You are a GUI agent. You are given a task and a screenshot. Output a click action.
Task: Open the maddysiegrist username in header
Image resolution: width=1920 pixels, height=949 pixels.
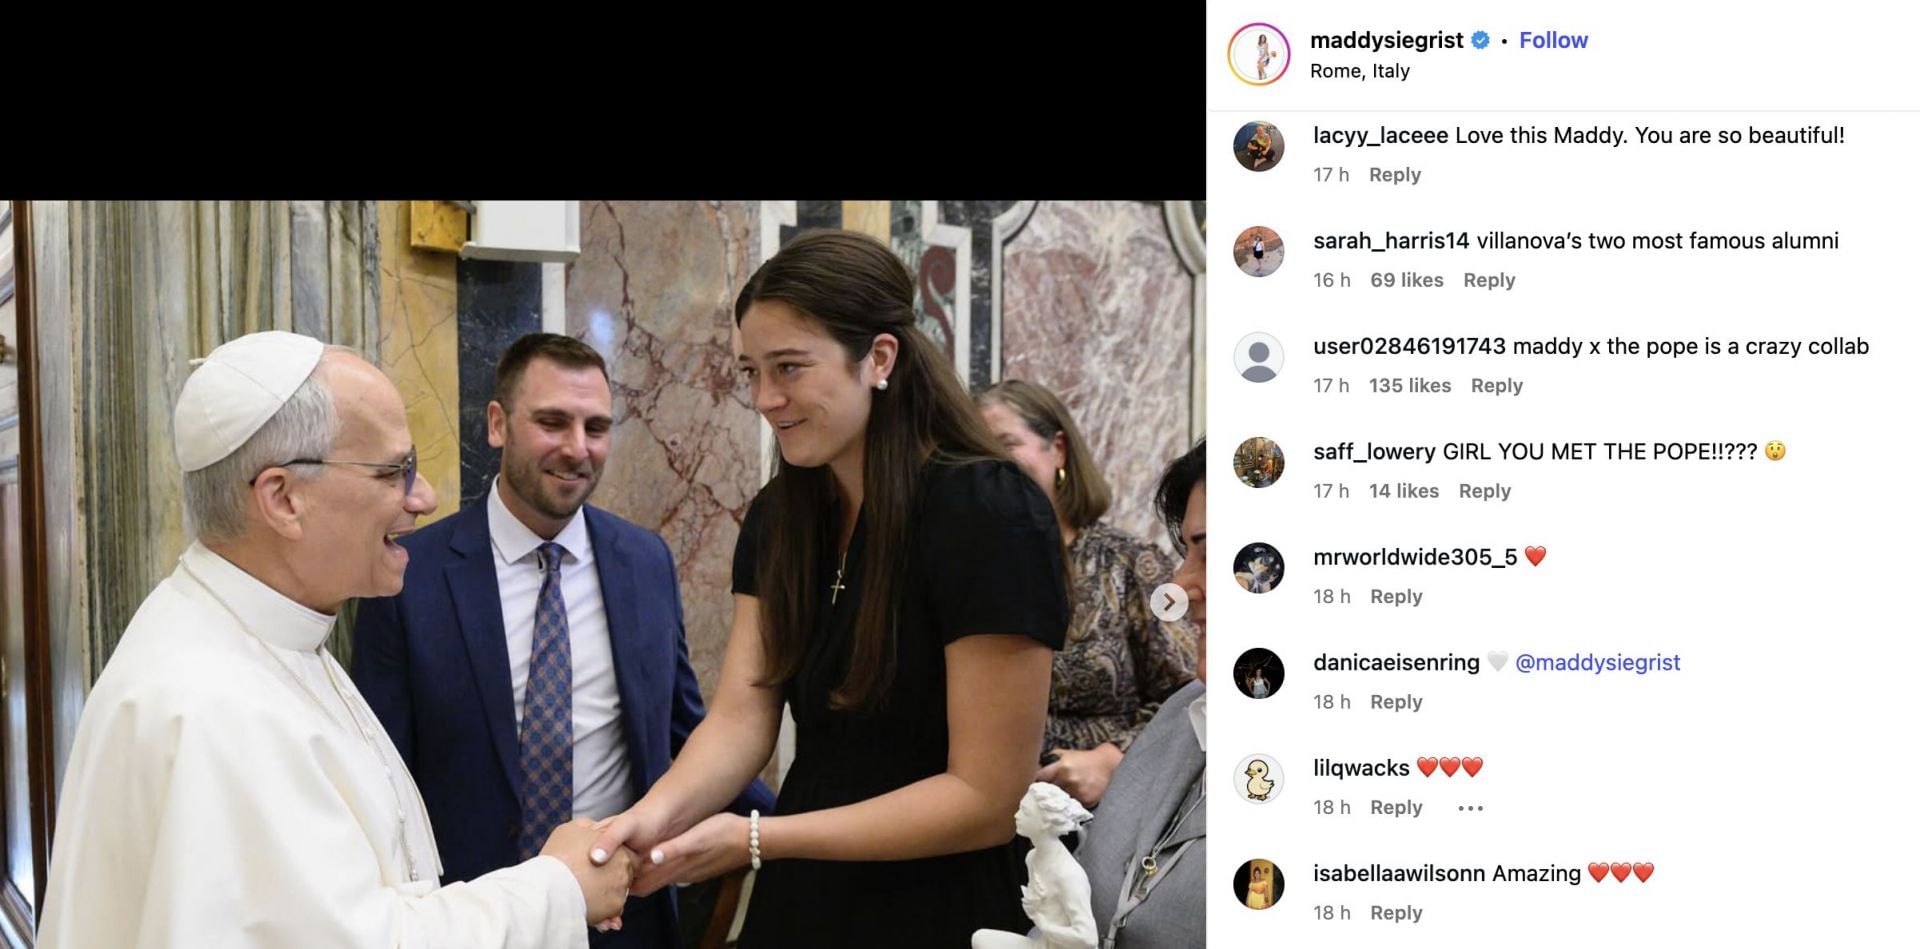1387,40
